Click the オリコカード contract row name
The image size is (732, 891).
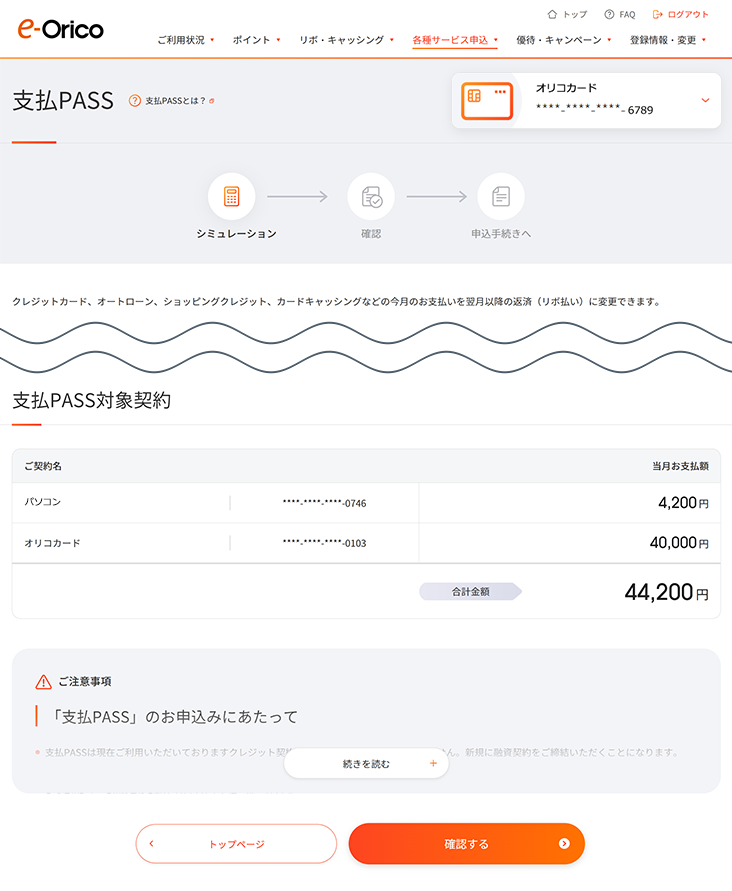tap(52, 543)
